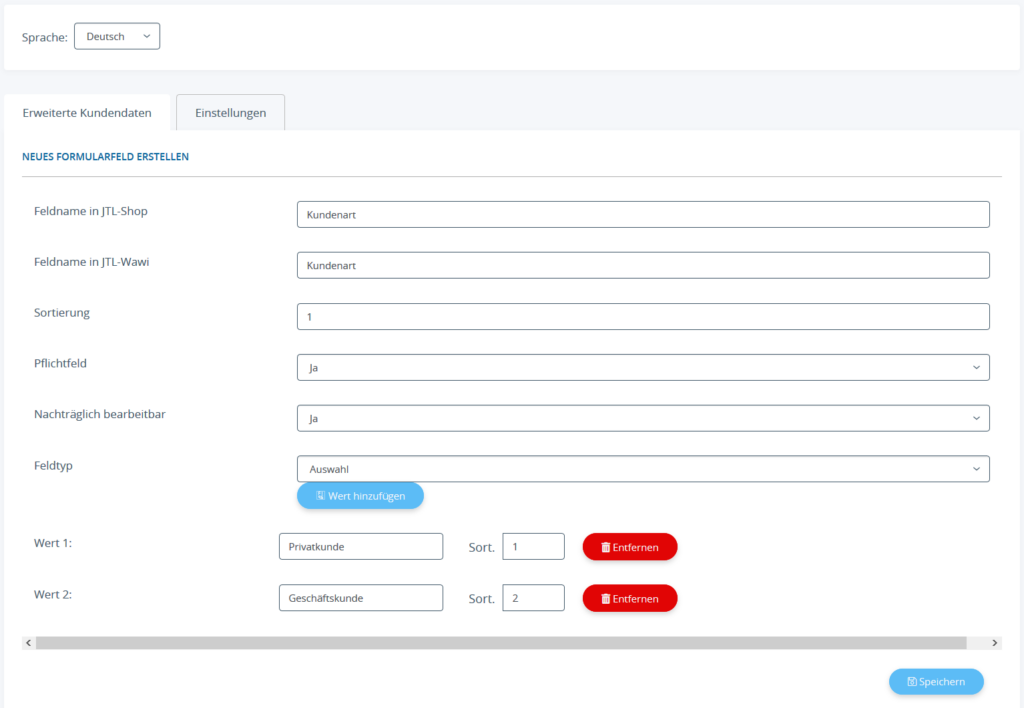Focus the Sort. field for Wert 1
Screen dimensions: 1024x708
[533, 547]
